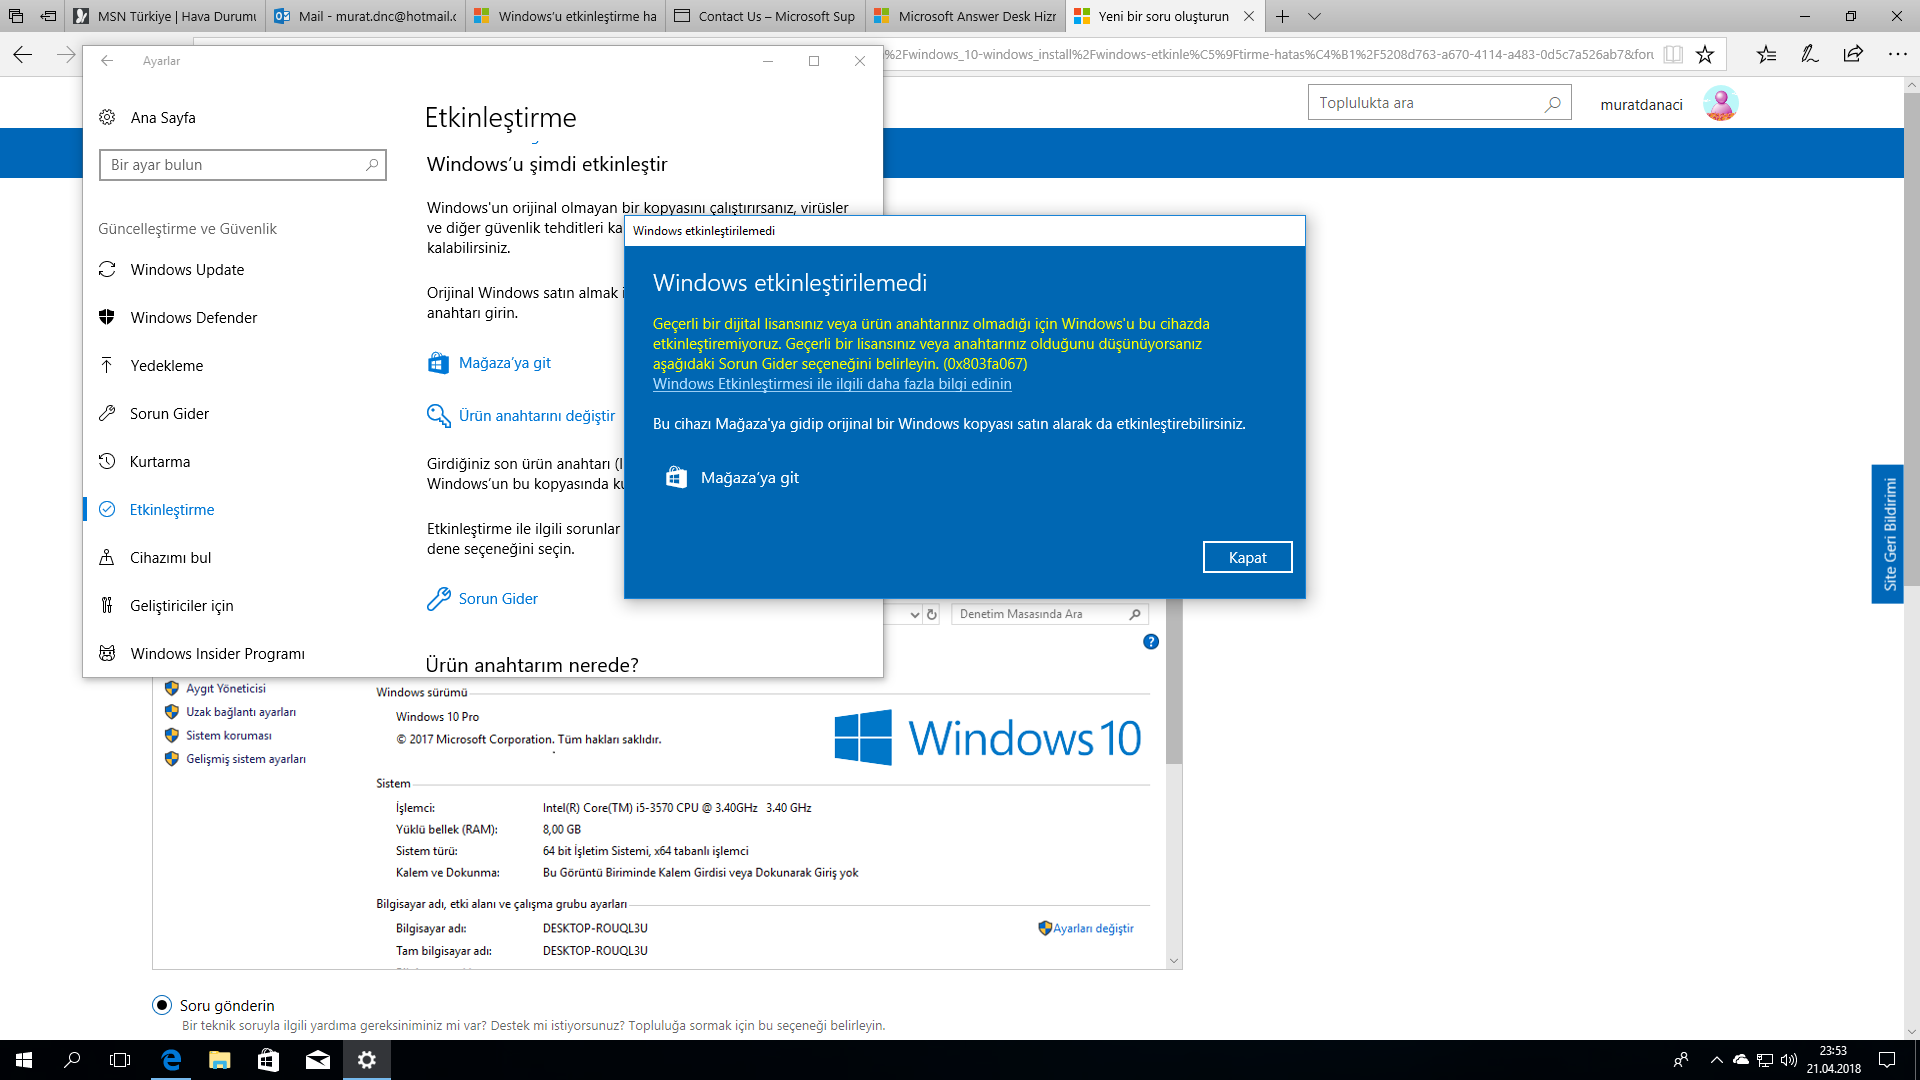The height and width of the screenshot is (1080, 1920).
Task: Open the Action Center notification icon
Action: [x=1887, y=1060]
